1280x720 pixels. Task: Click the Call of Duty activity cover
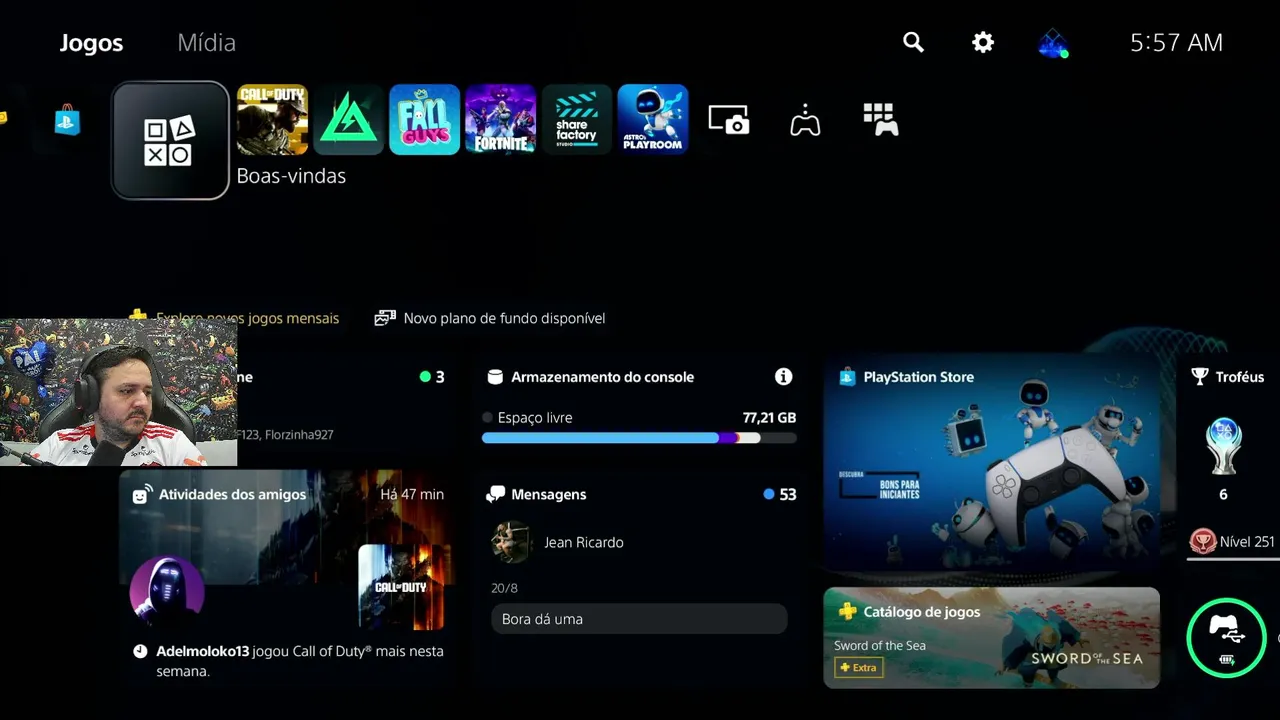click(400, 587)
